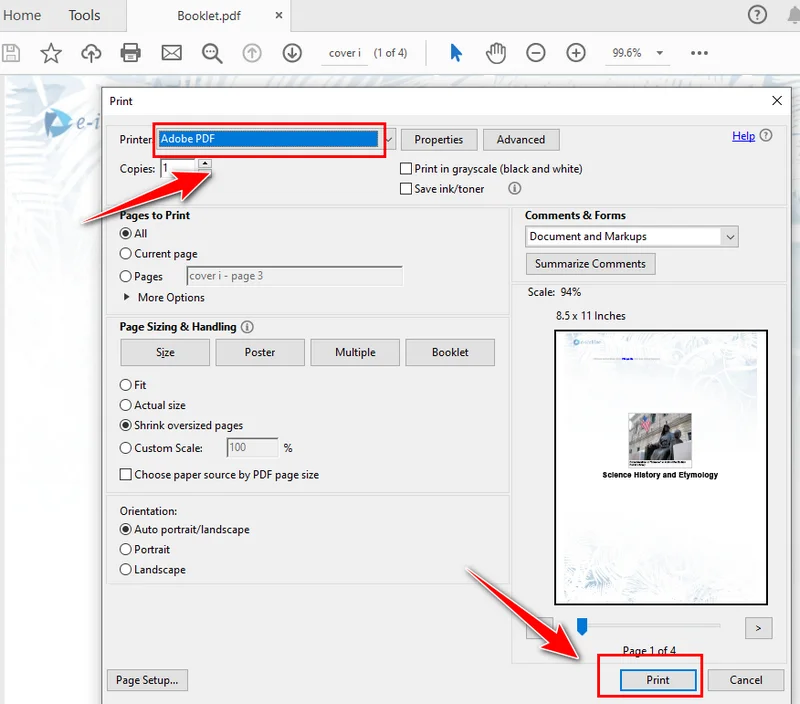Open the email/share PDF icon
The height and width of the screenshot is (704, 800).
[171, 53]
